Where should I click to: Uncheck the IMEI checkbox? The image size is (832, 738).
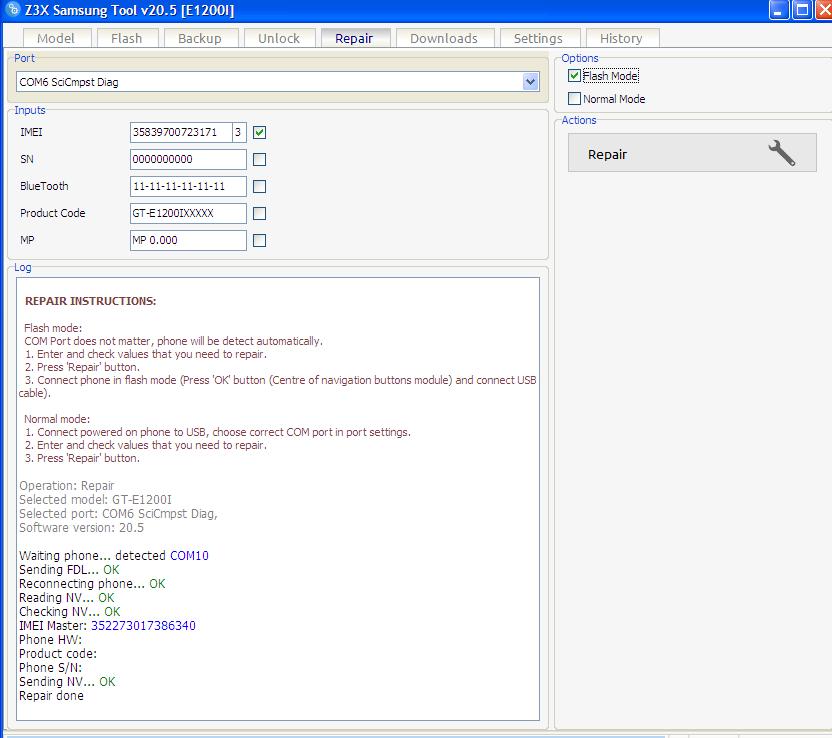coord(259,132)
